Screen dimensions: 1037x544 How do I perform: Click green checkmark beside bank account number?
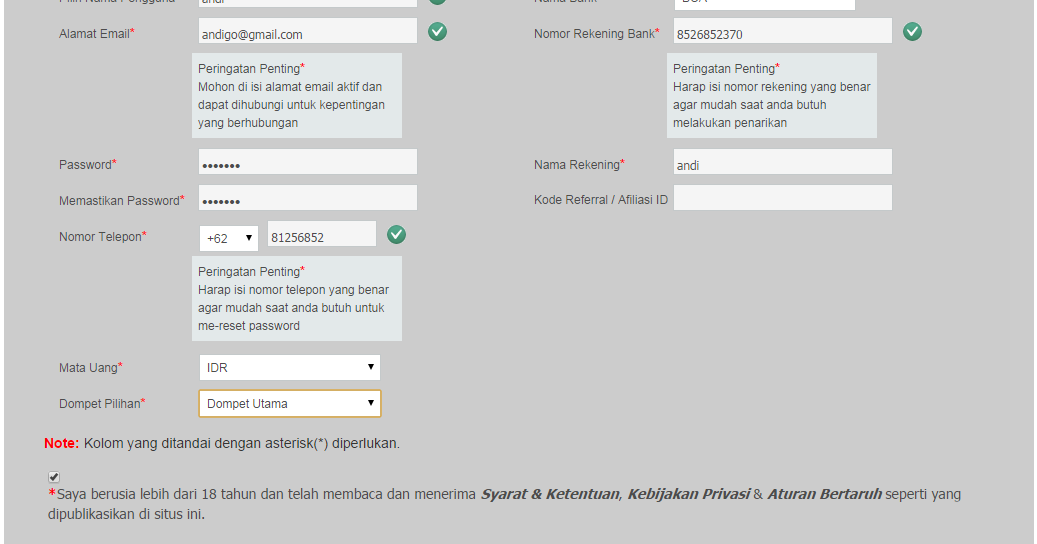point(912,31)
